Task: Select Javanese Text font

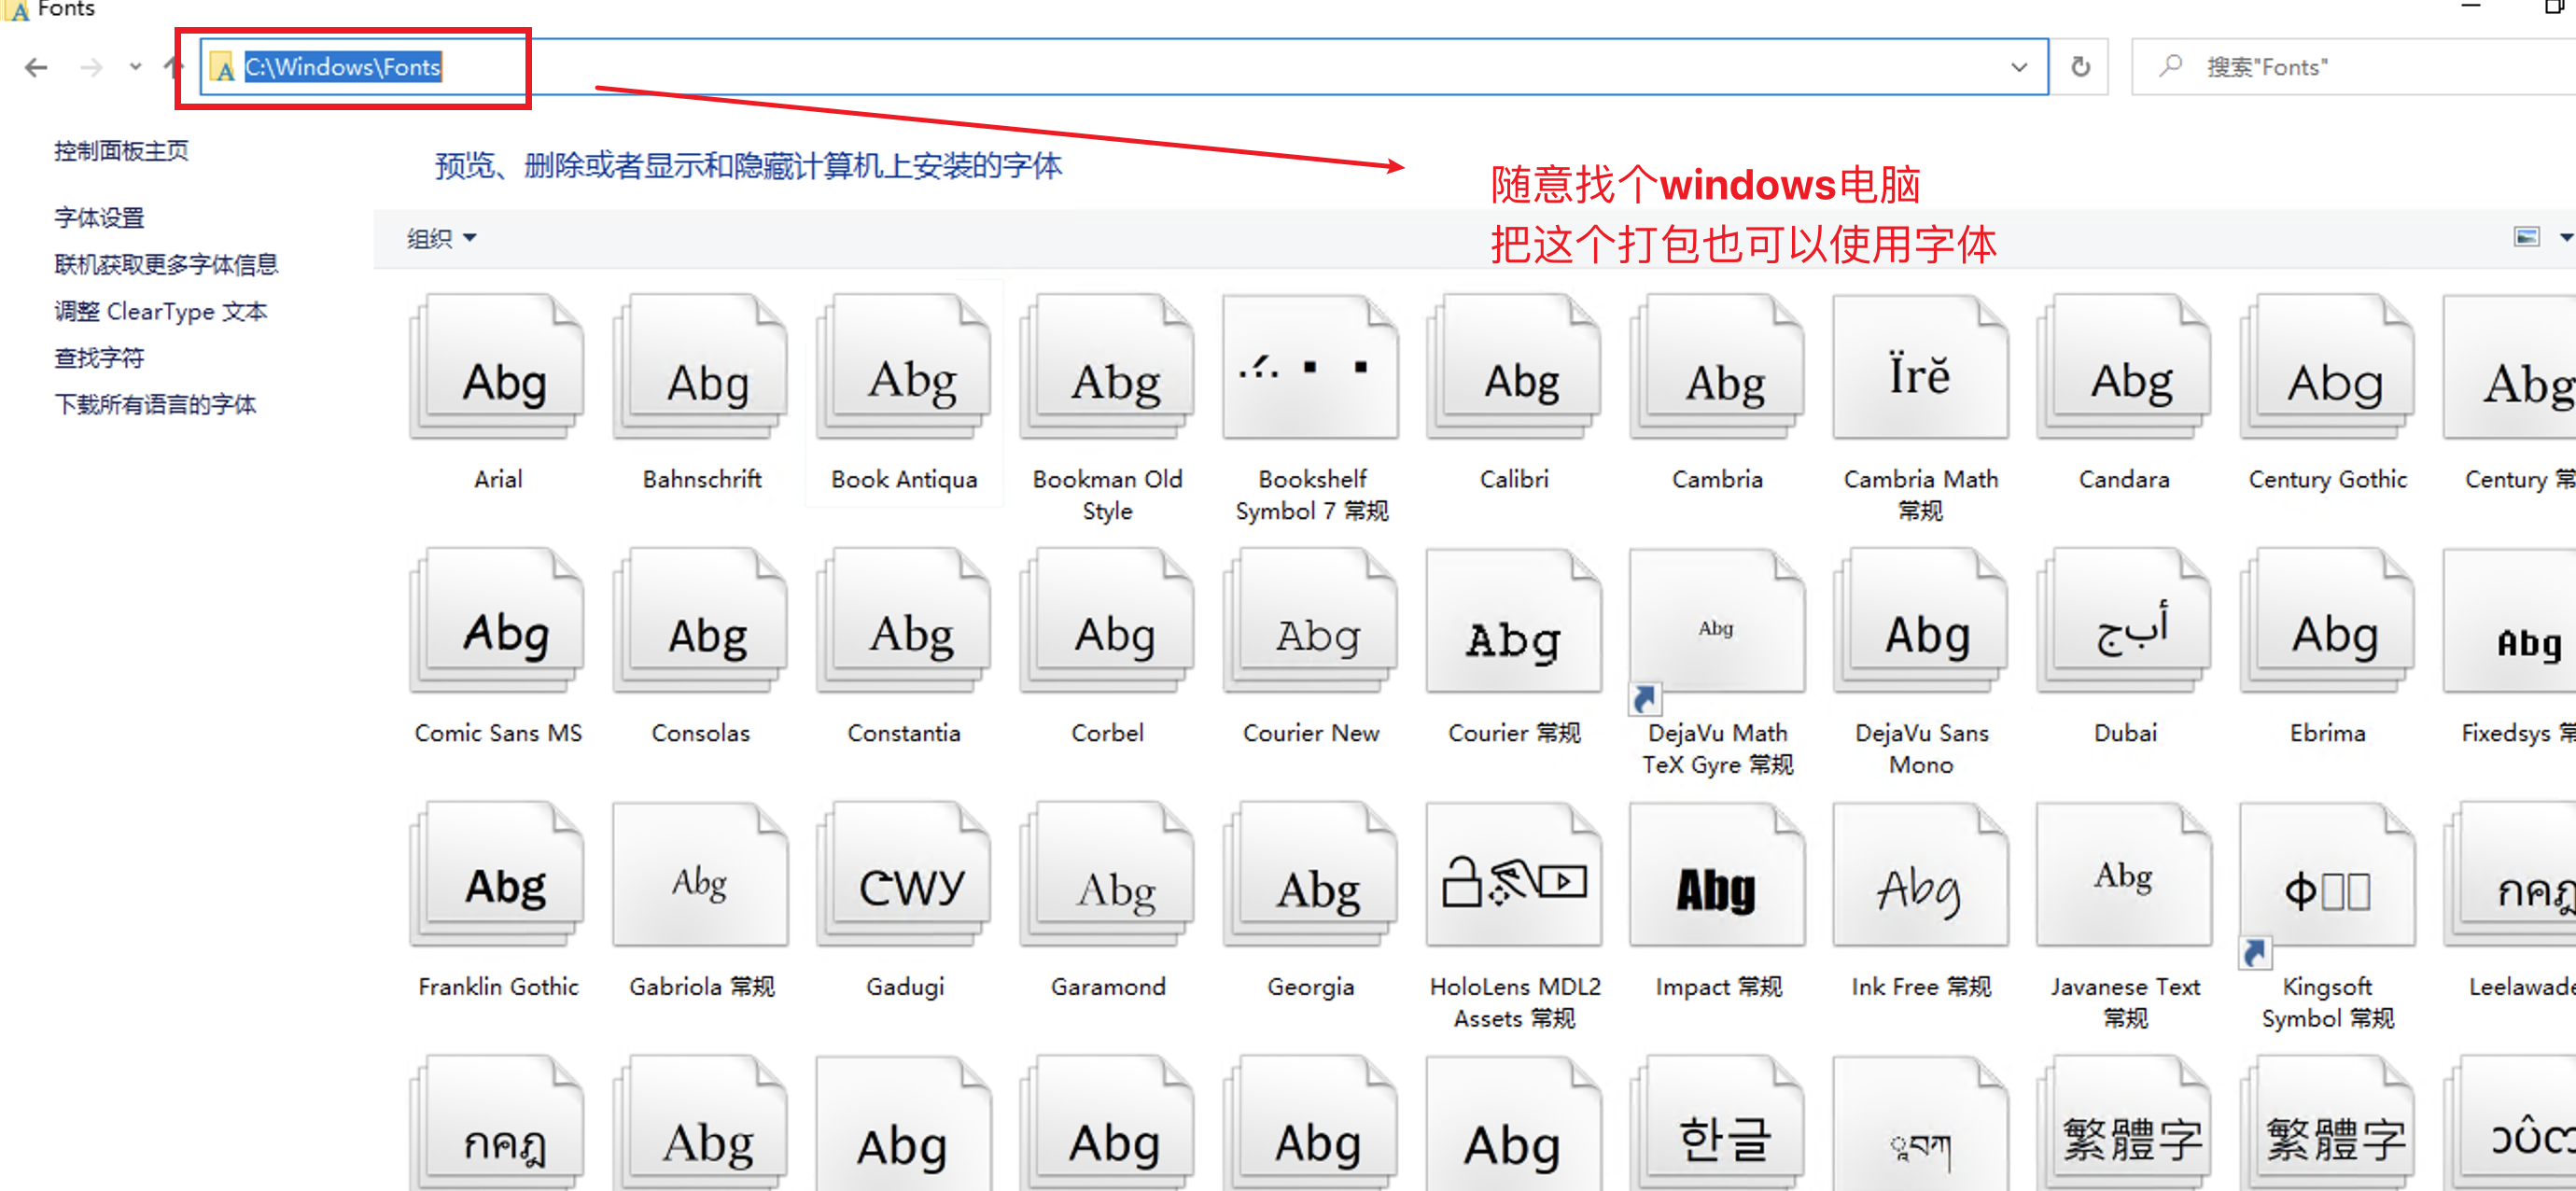Action: pyautogui.click(x=2124, y=916)
